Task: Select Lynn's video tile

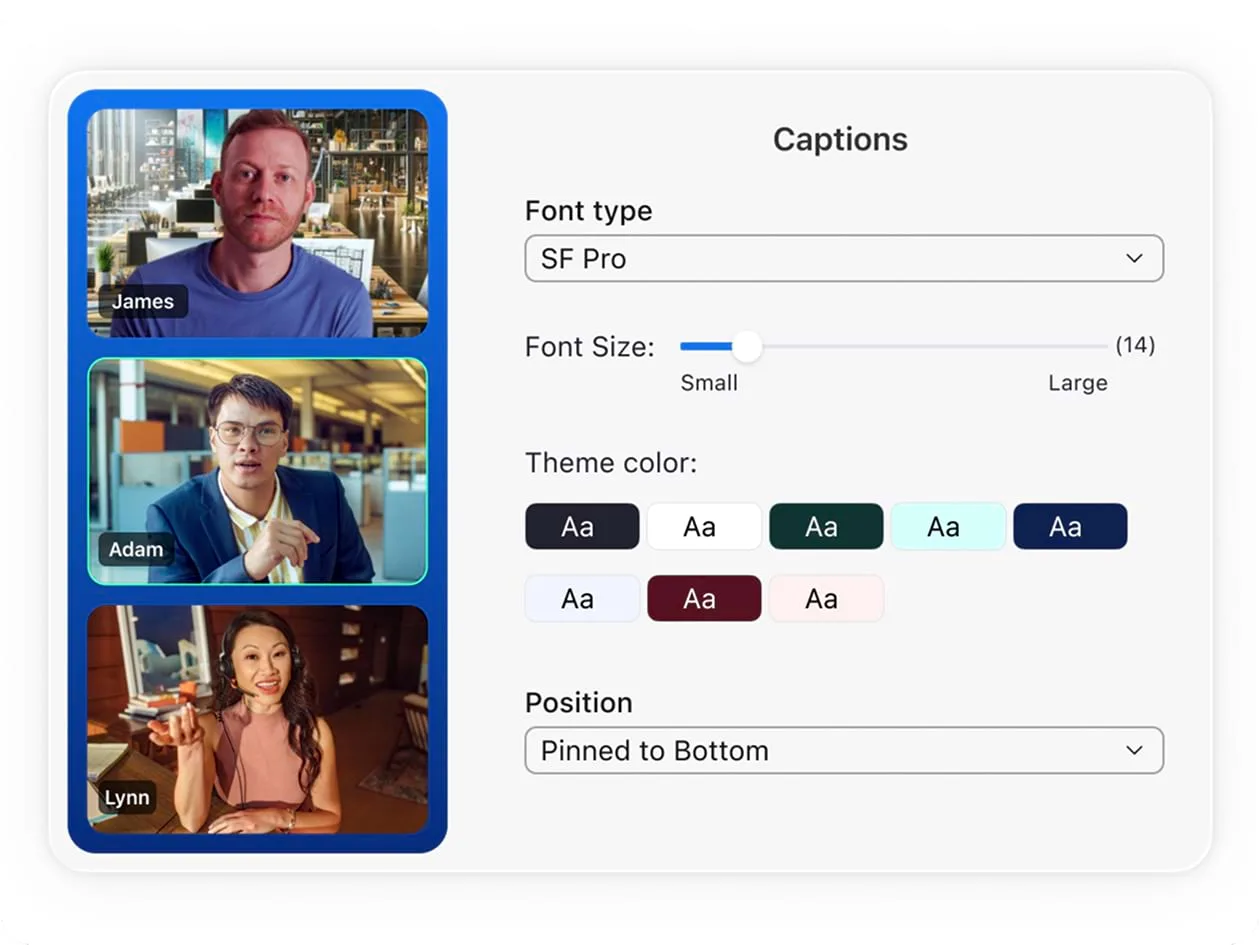Action: (257, 719)
